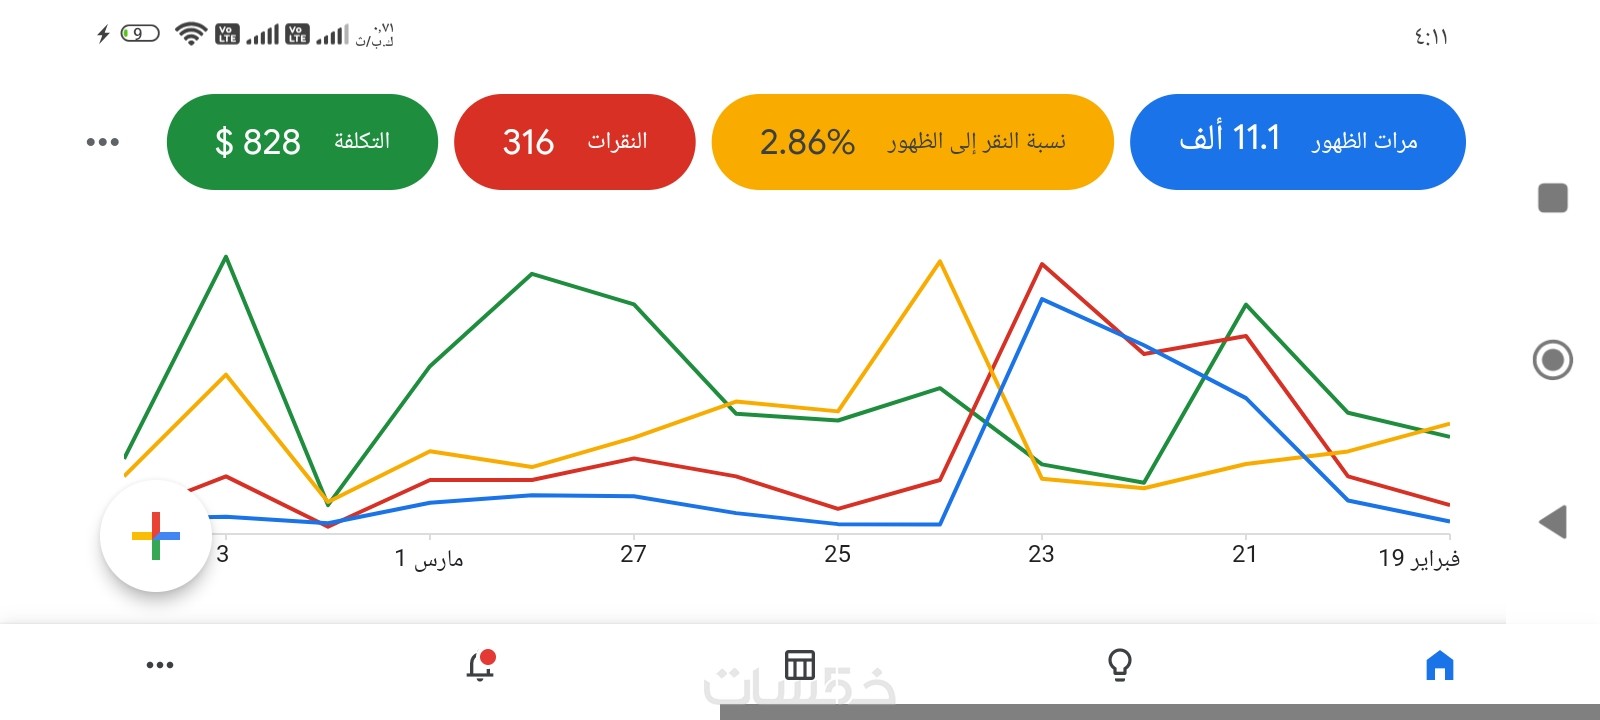Tap the chart at date 27 label

pyautogui.click(x=633, y=554)
